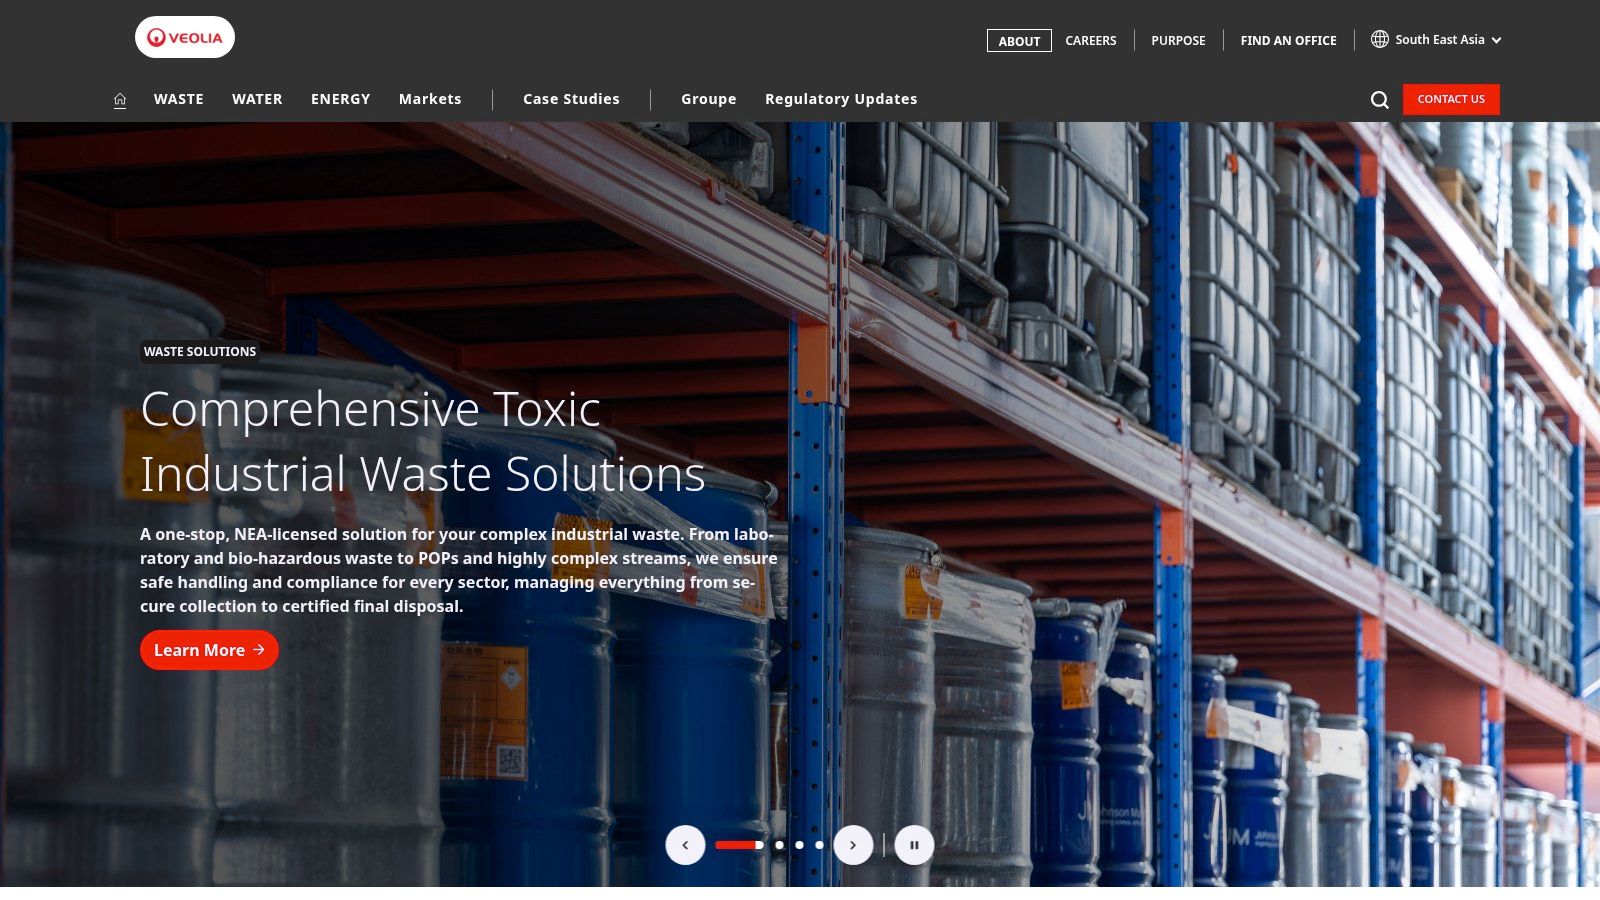Expand the South East Asia region dropdown
Viewport: 1600px width, 900px height.
[1437, 40]
